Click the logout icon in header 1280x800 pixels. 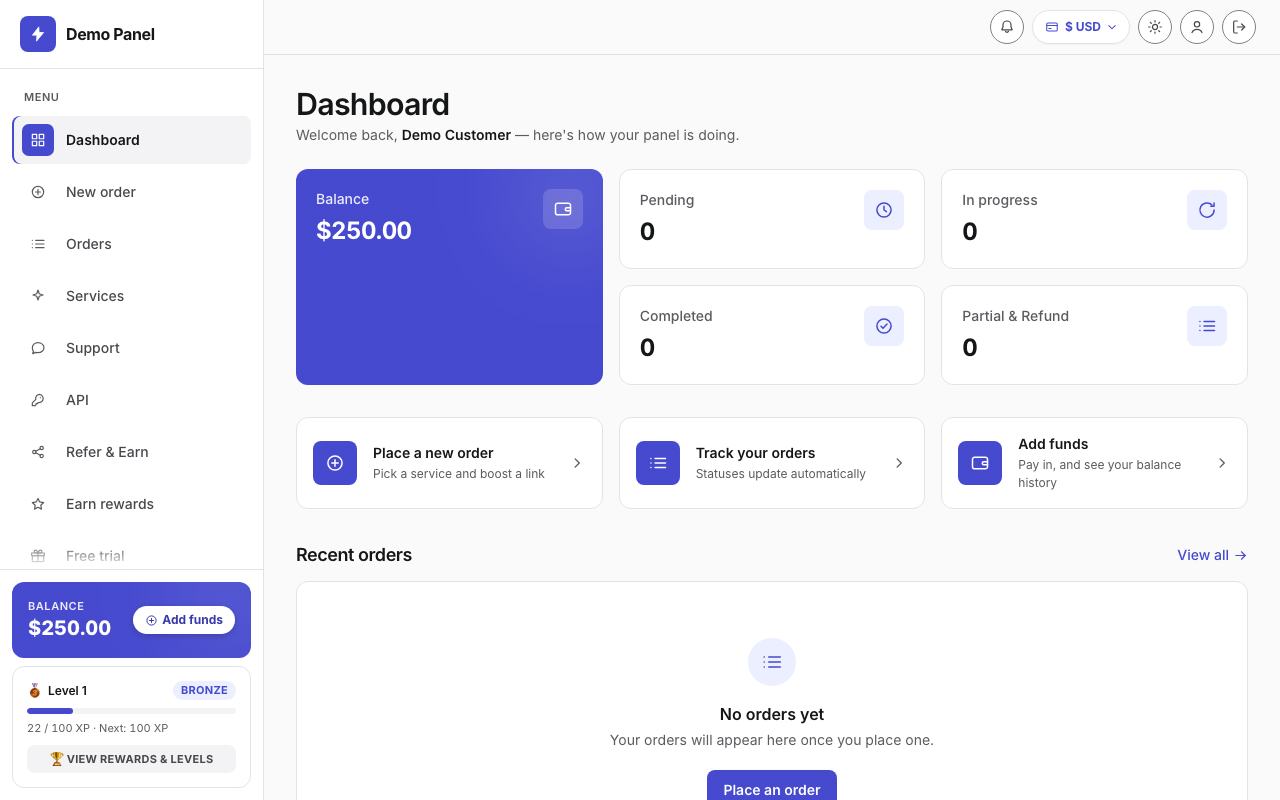1239,27
